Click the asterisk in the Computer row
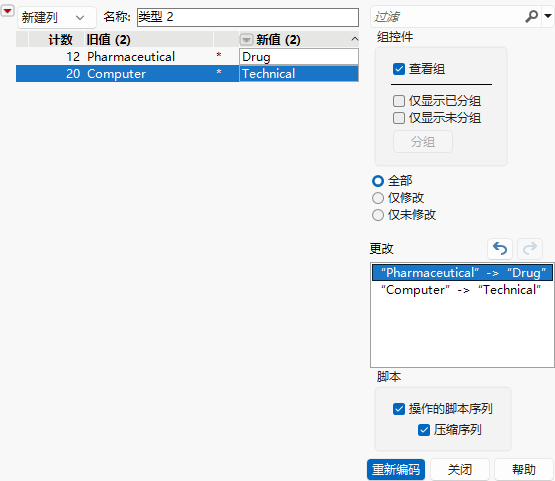The image size is (555, 481). point(219,72)
